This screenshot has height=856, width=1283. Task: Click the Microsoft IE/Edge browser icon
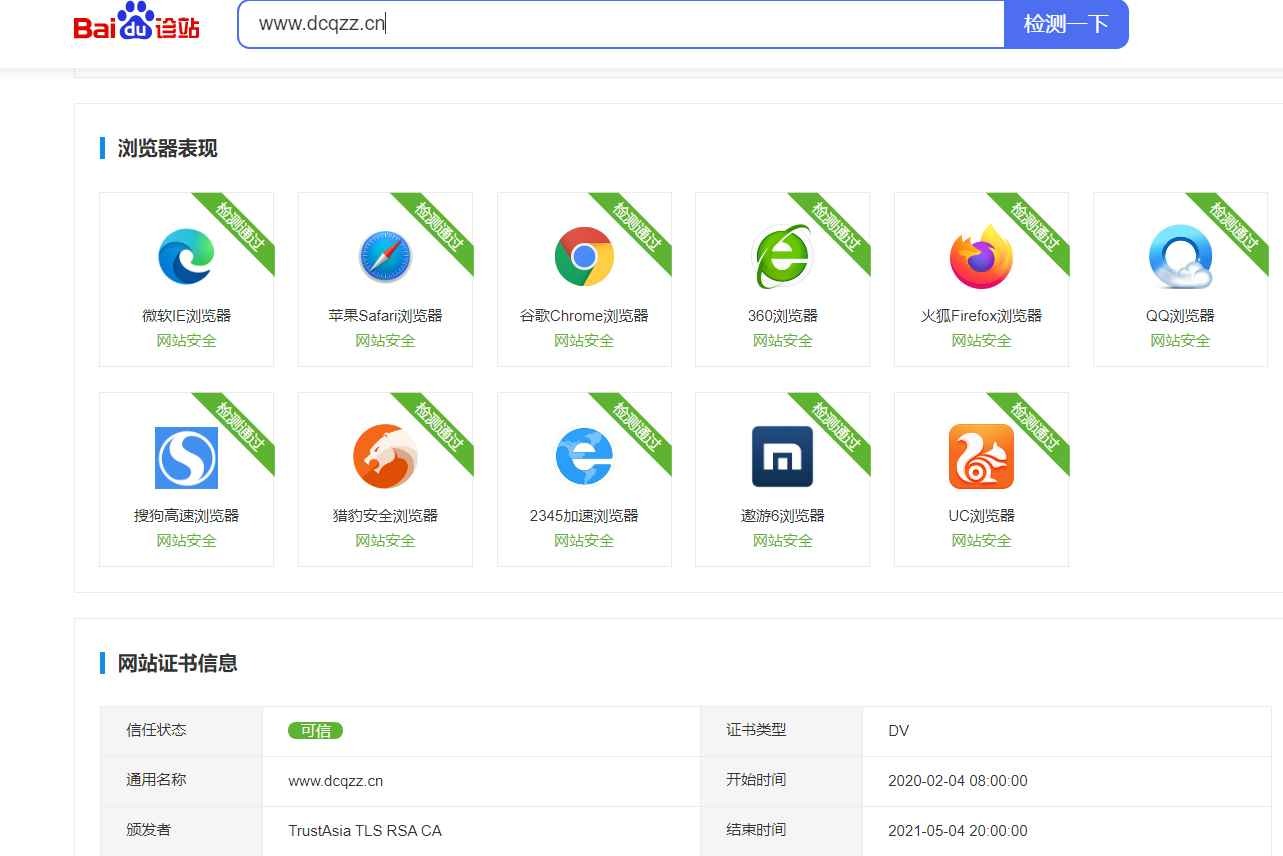186,256
